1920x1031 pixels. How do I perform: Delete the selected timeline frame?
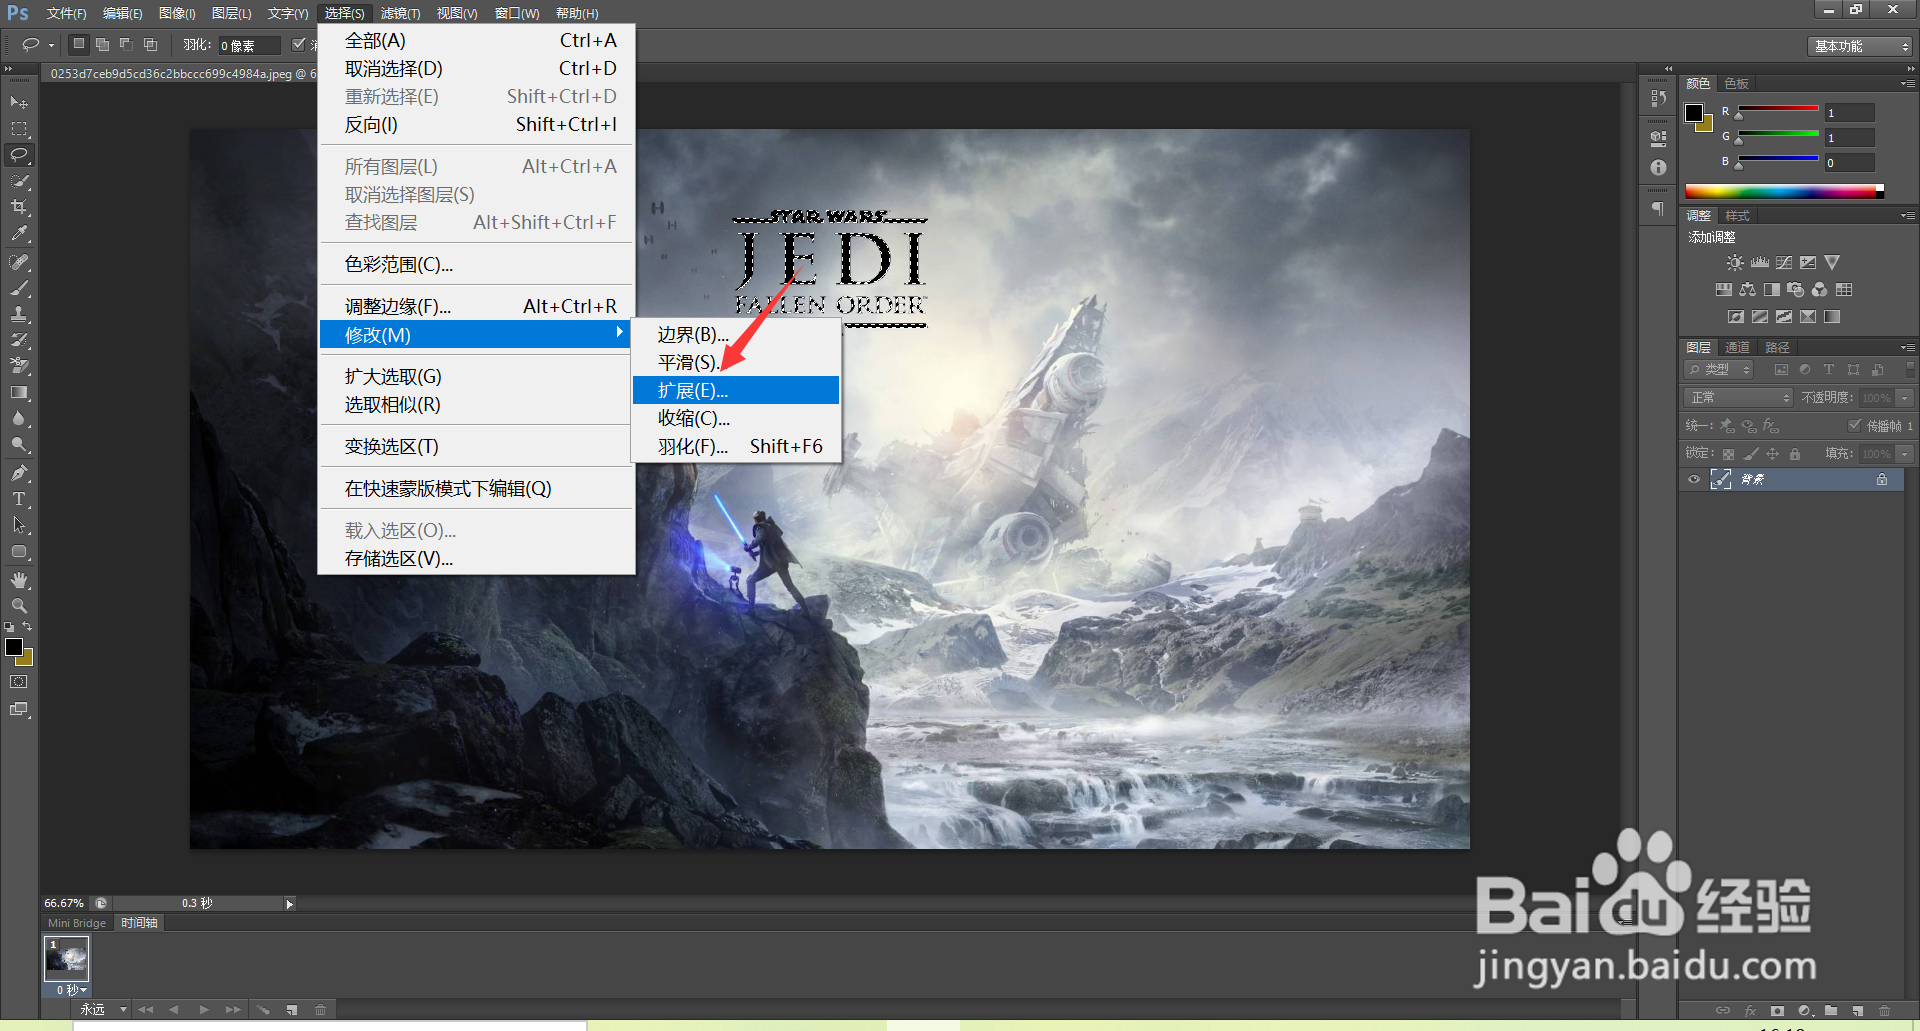(321, 1010)
